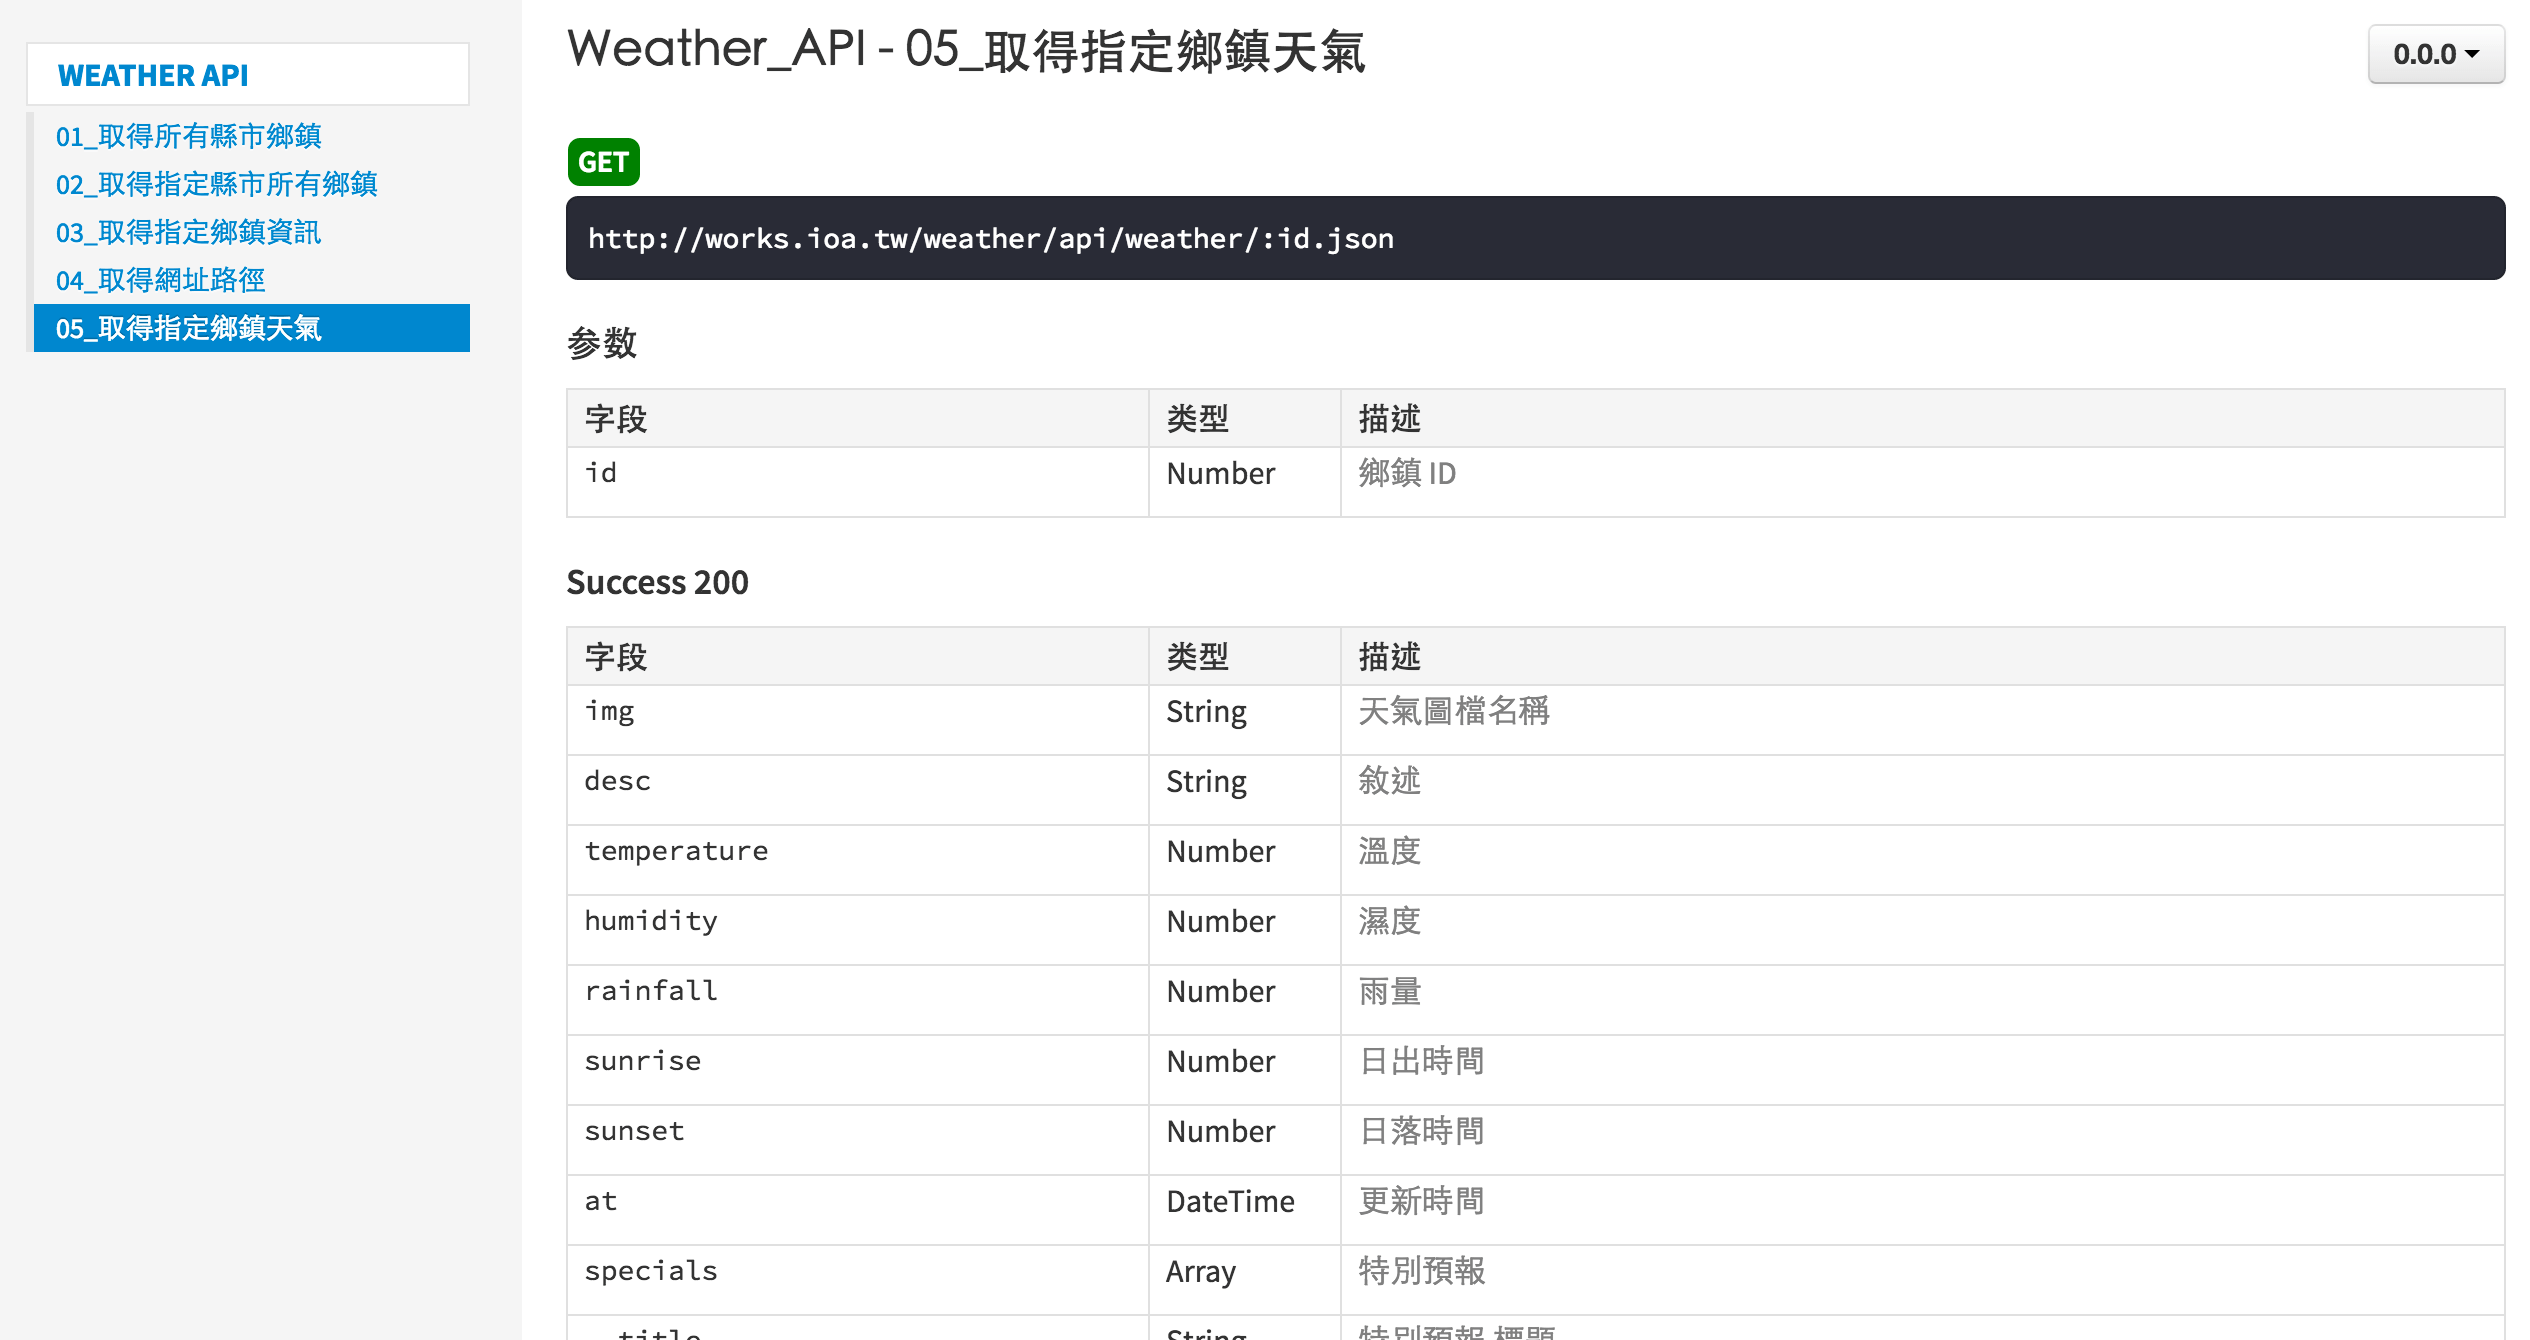Screen dimensions: 2530x1340
Task: Click the id parameter field cell
Action: (x=601, y=473)
